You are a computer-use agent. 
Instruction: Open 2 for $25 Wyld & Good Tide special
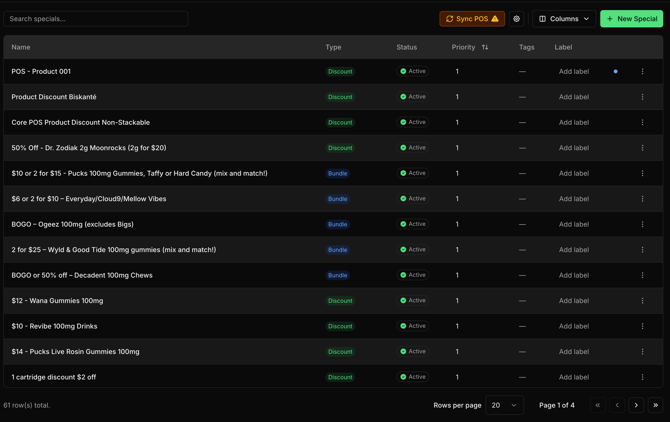pos(114,250)
